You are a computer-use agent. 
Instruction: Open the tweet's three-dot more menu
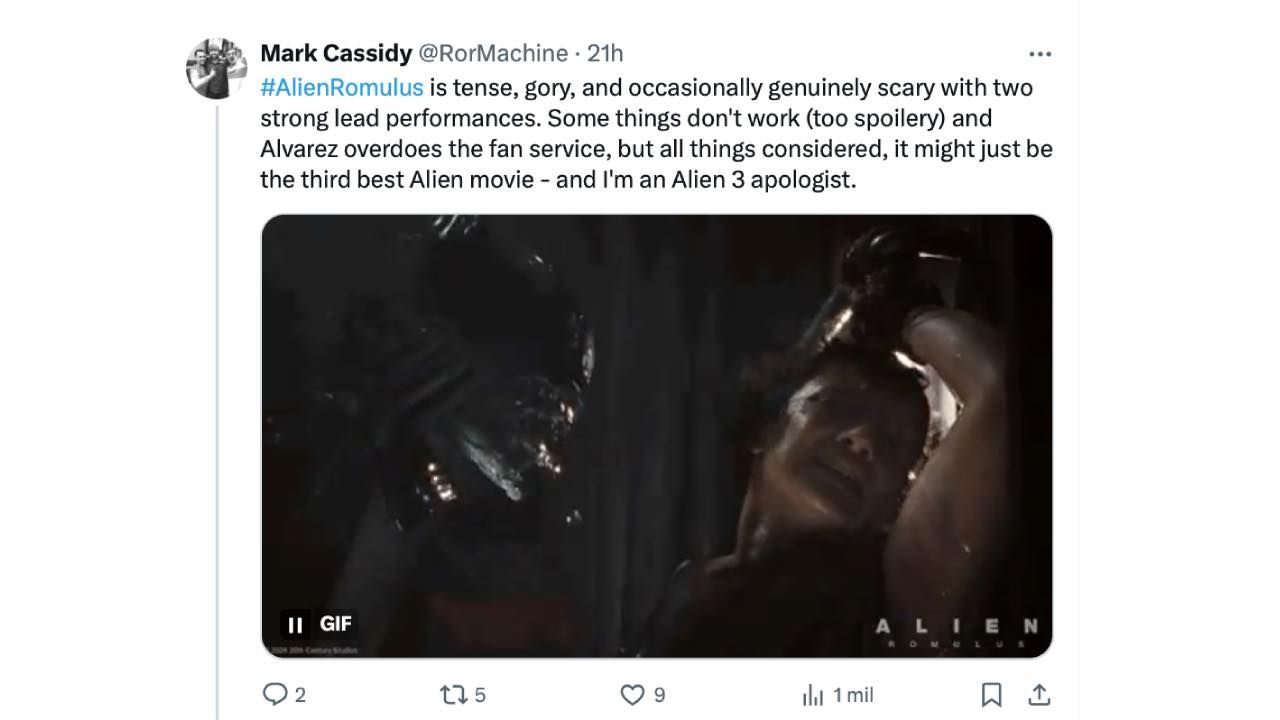(x=1039, y=54)
